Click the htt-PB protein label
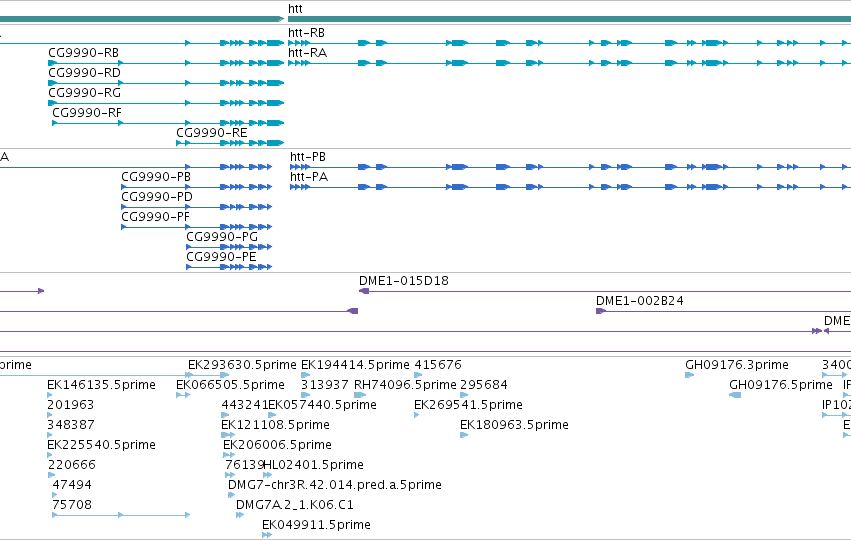This screenshot has height=540, width=851. pos(308,157)
